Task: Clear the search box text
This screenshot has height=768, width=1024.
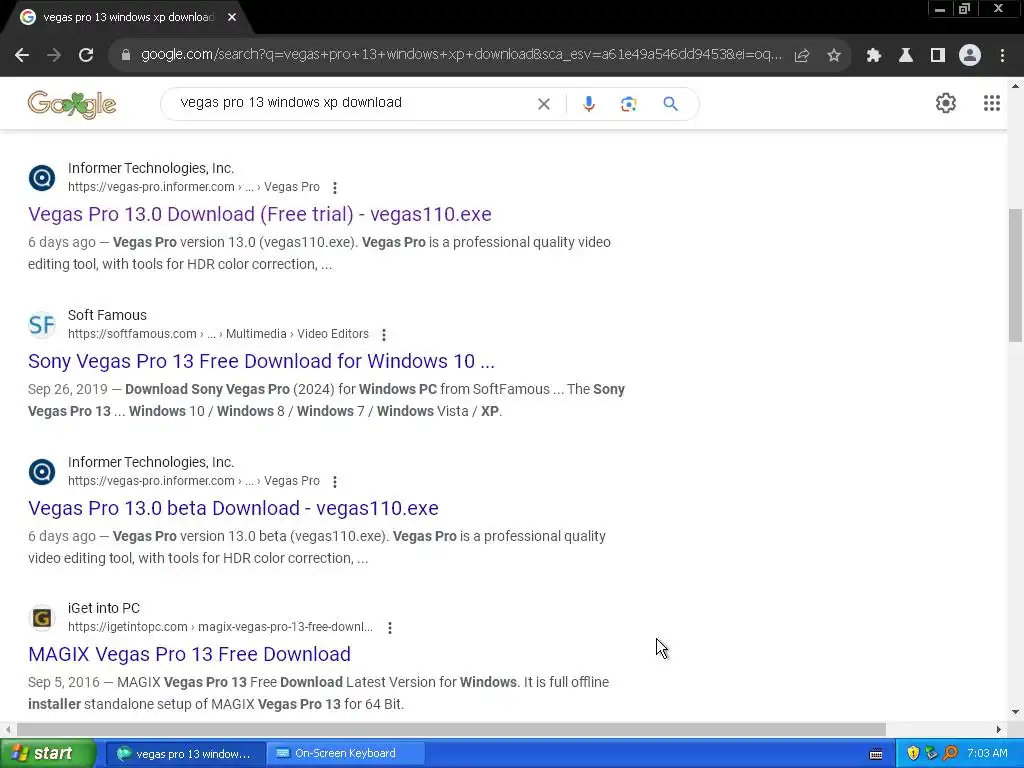Action: pyautogui.click(x=543, y=104)
